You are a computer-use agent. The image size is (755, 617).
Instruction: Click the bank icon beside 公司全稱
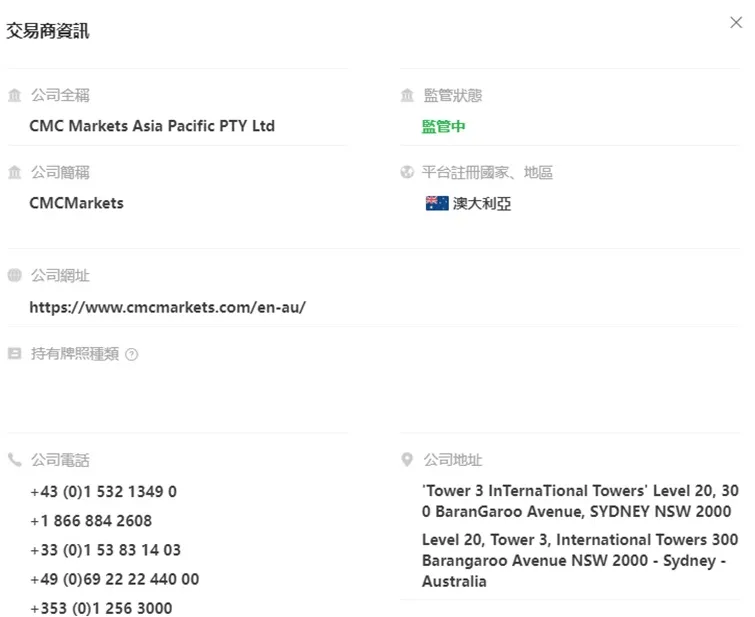coord(14,95)
